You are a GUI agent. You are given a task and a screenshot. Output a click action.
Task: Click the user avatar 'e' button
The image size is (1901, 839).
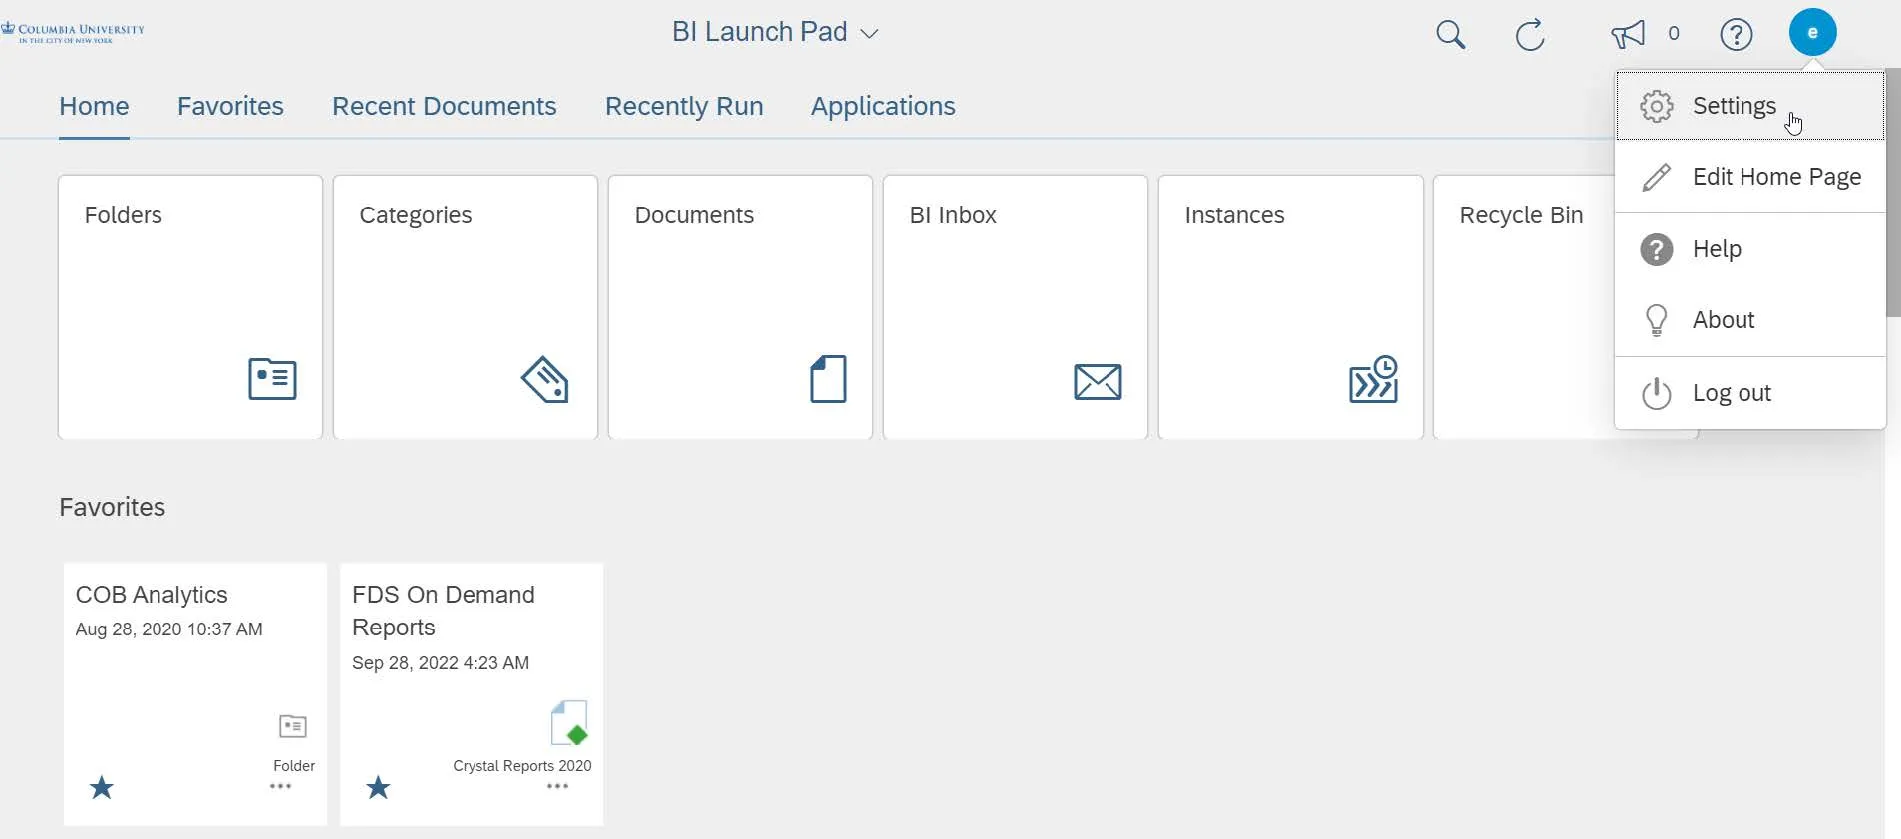pos(1812,33)
